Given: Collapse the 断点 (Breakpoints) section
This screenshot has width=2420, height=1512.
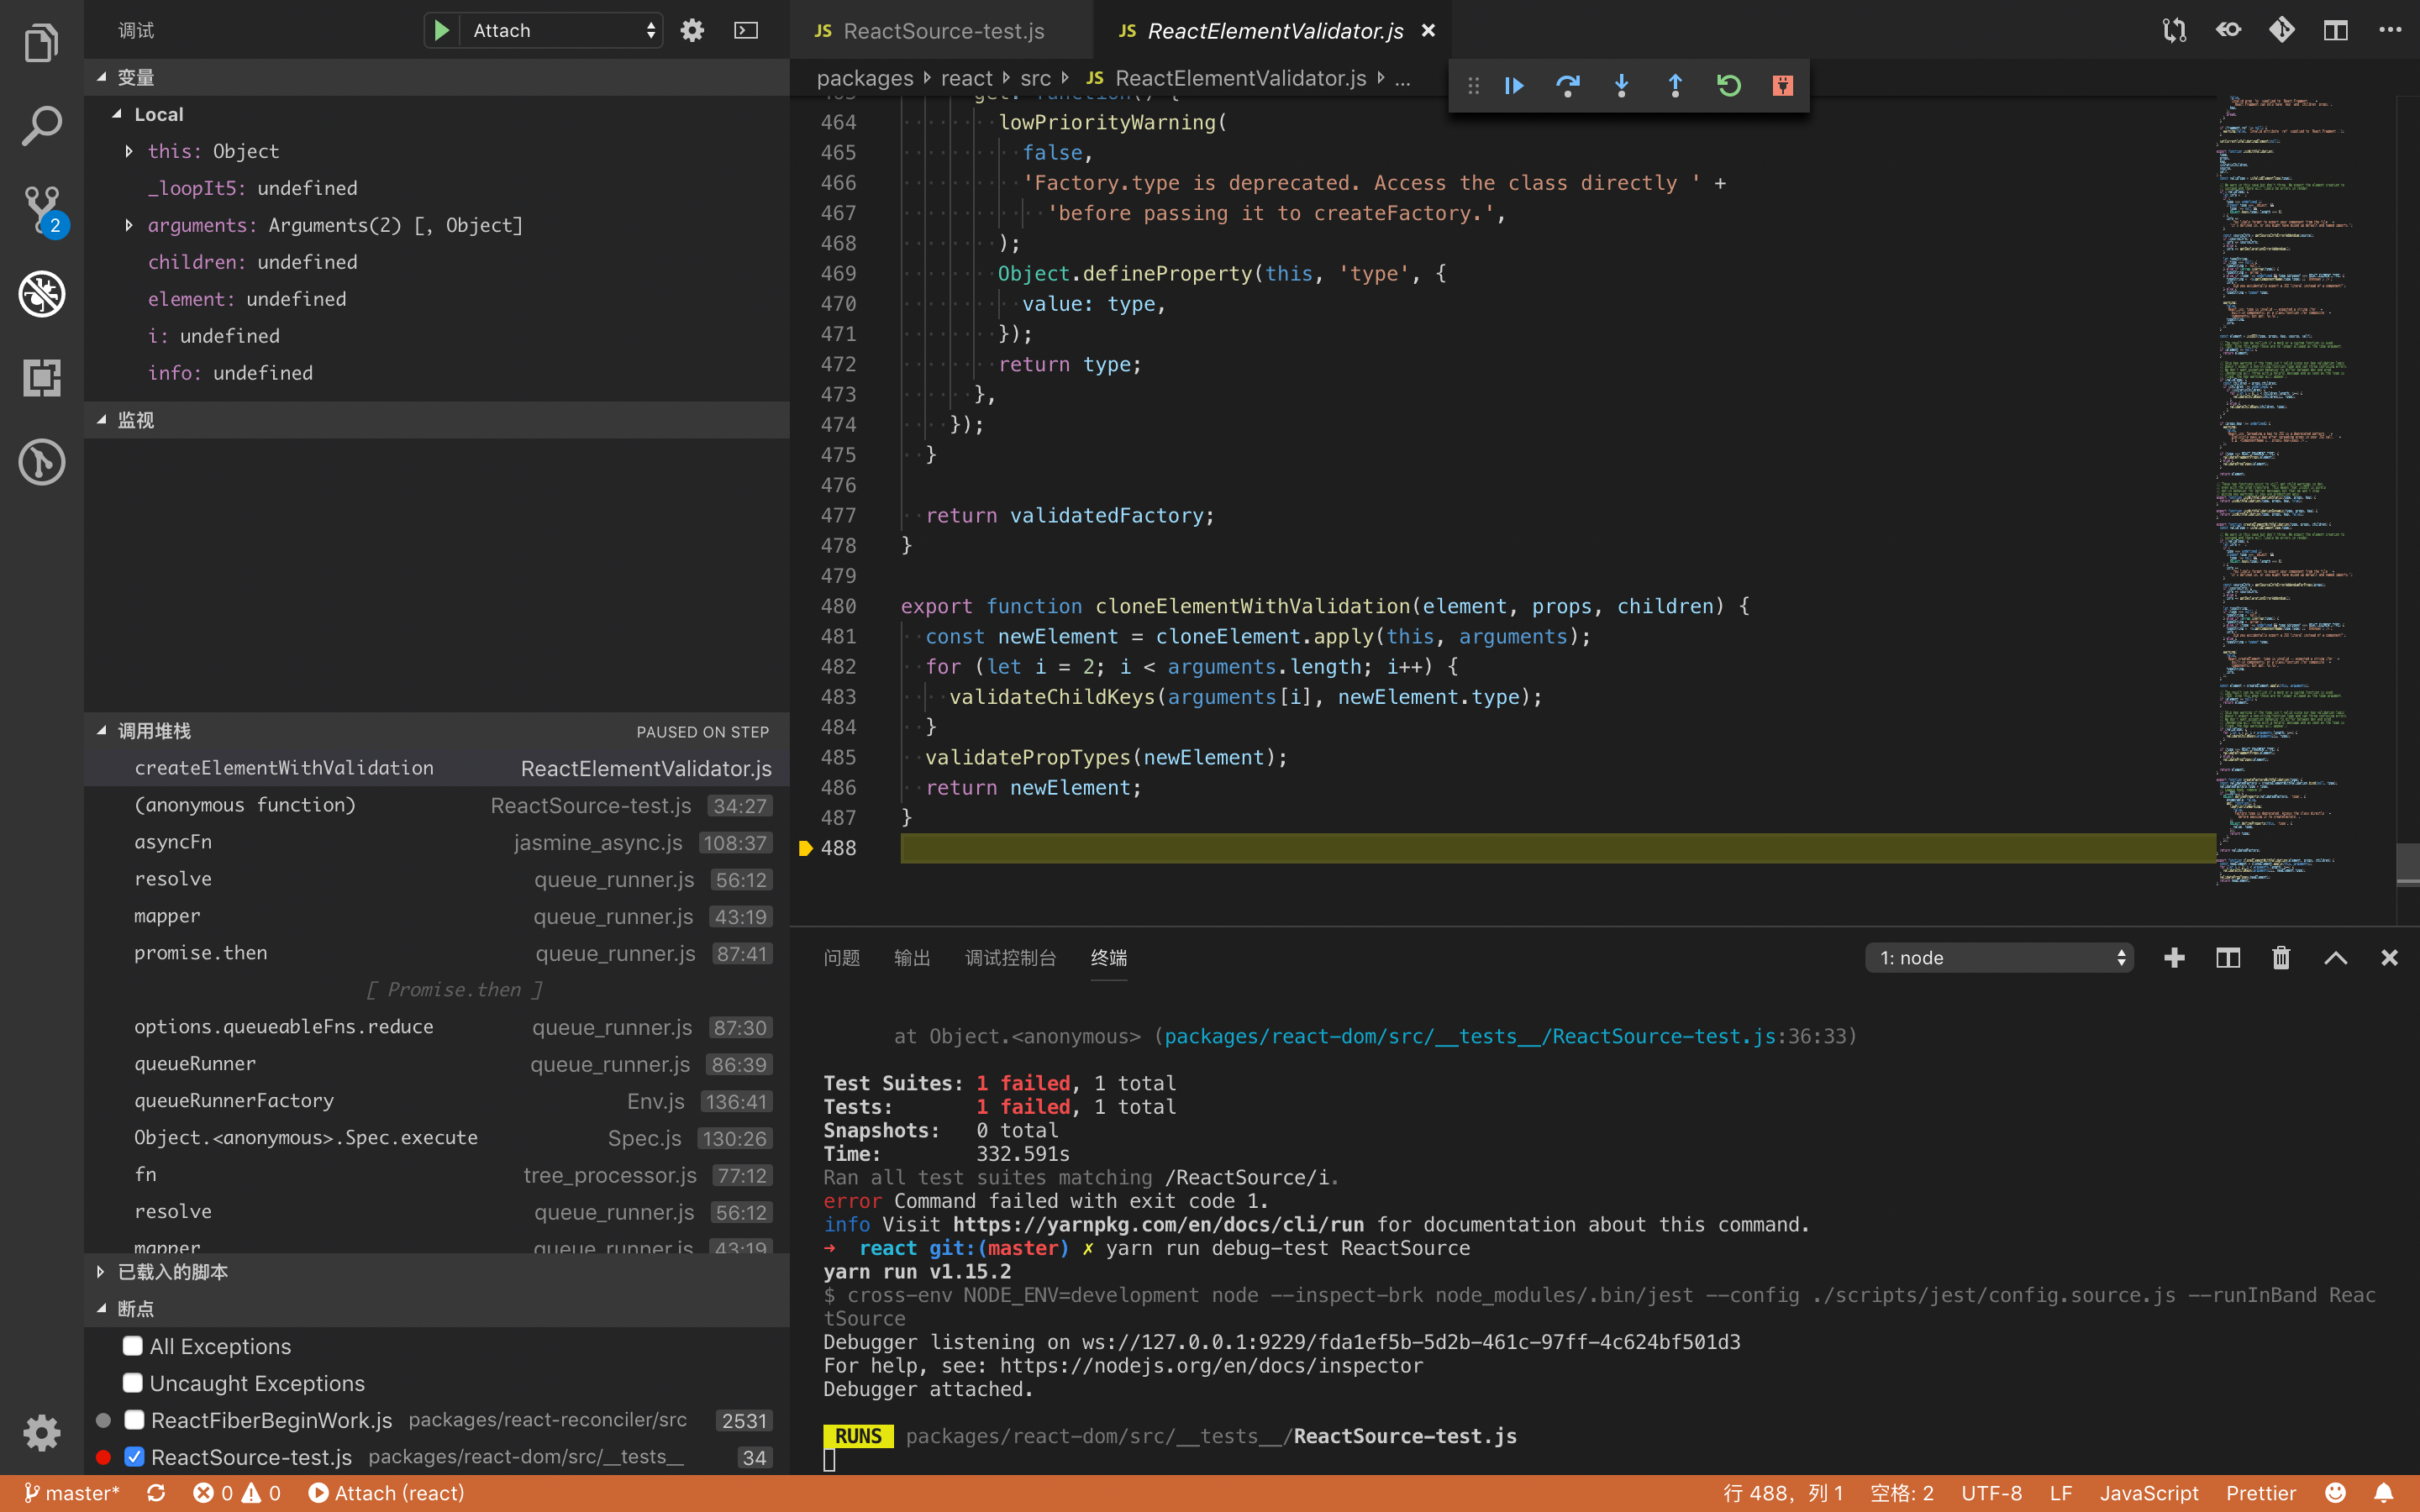Looking at the screenshot, I should click(x=436, y=1308).
